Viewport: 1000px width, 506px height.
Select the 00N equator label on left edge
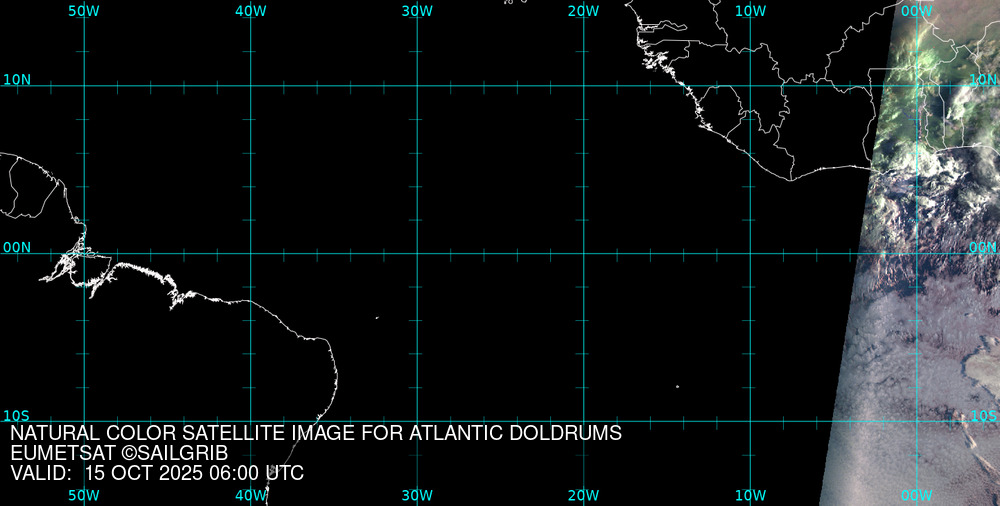(x=17, y=247)
